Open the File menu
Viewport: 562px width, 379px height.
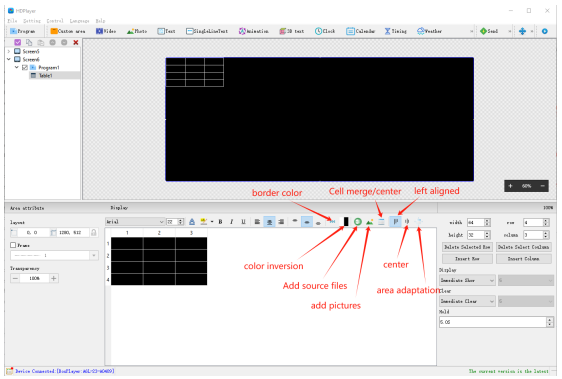point(12,21)
